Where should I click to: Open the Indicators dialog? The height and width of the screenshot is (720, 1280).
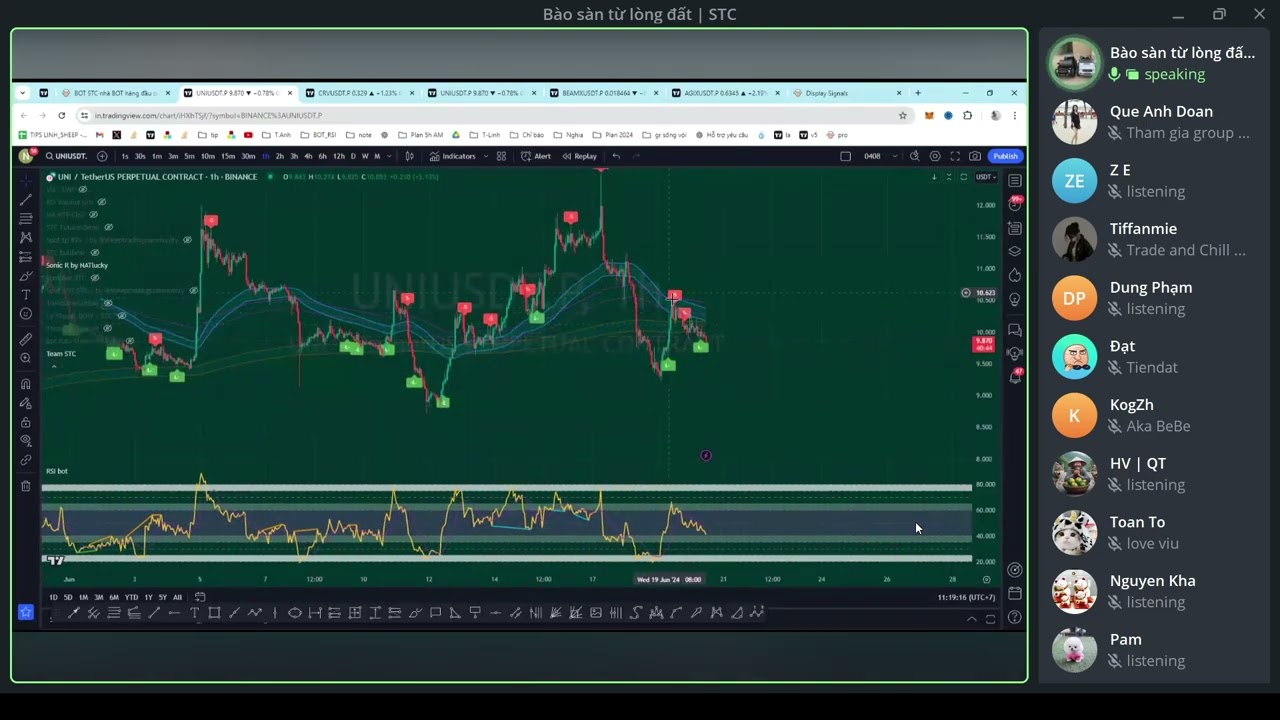pyautogui.click(x=453, y=156)
